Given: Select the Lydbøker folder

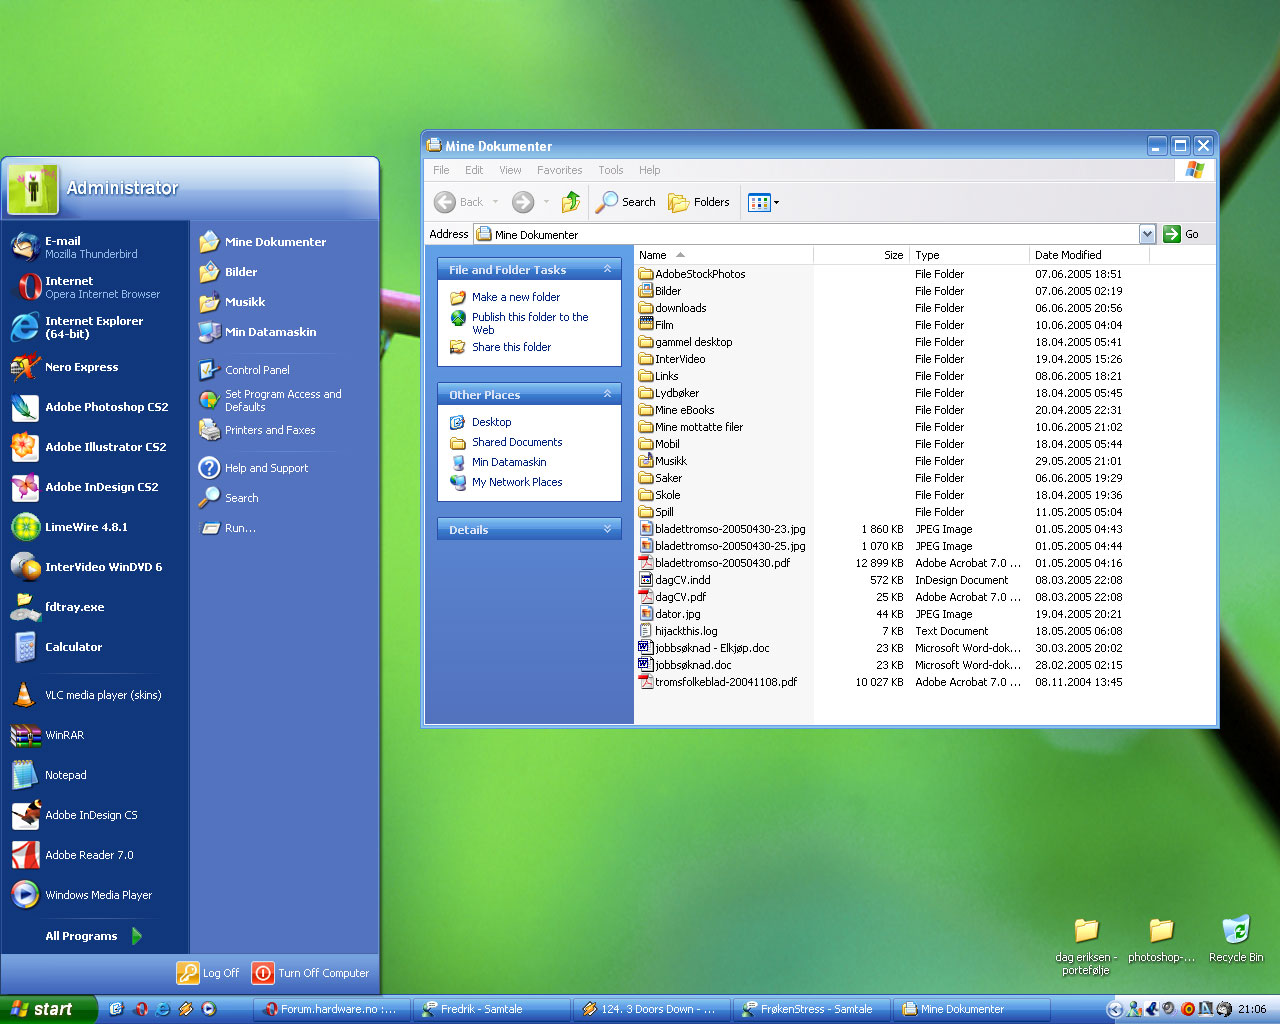Looking at the screenshot, I should (669, 393).
